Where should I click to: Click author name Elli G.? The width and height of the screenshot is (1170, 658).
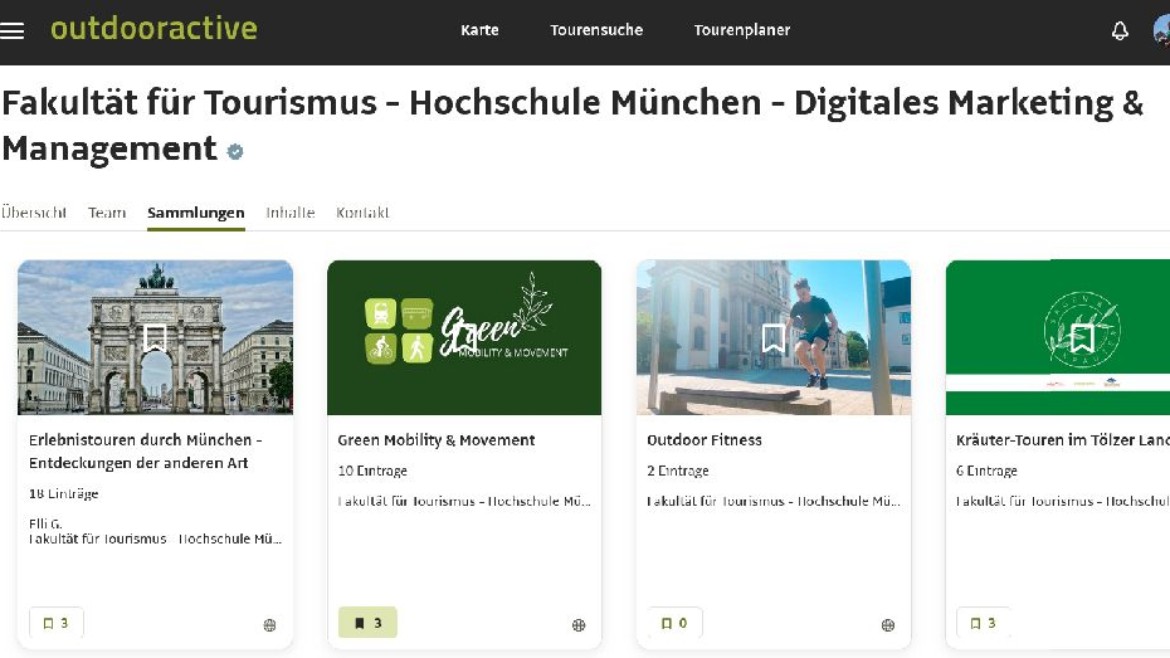tap(46, 524)
